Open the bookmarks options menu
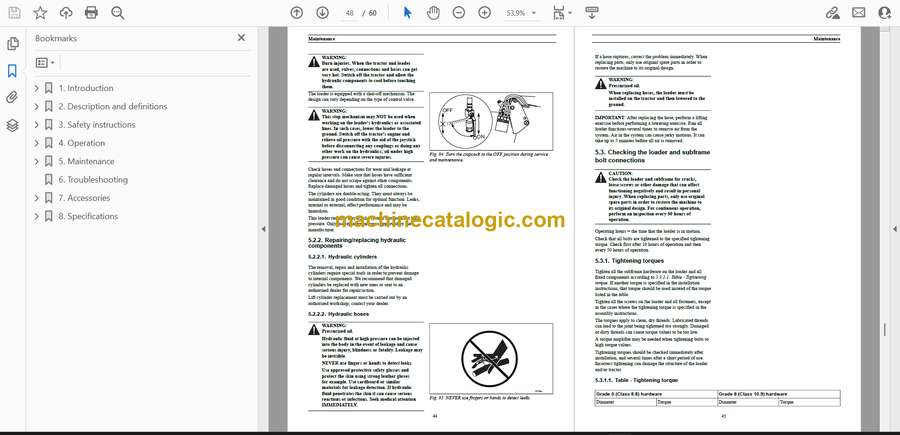900x435 pixels. tap(45, 63)
